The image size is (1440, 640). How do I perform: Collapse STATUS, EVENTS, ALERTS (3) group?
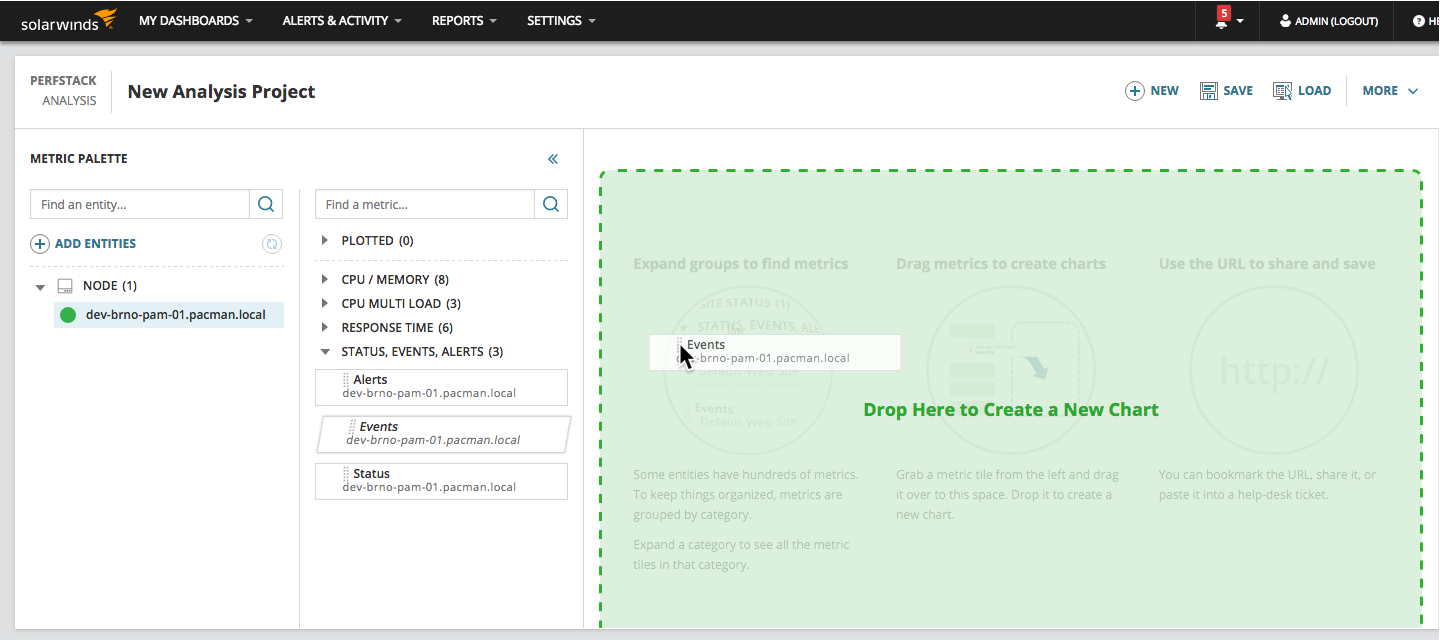325,352
